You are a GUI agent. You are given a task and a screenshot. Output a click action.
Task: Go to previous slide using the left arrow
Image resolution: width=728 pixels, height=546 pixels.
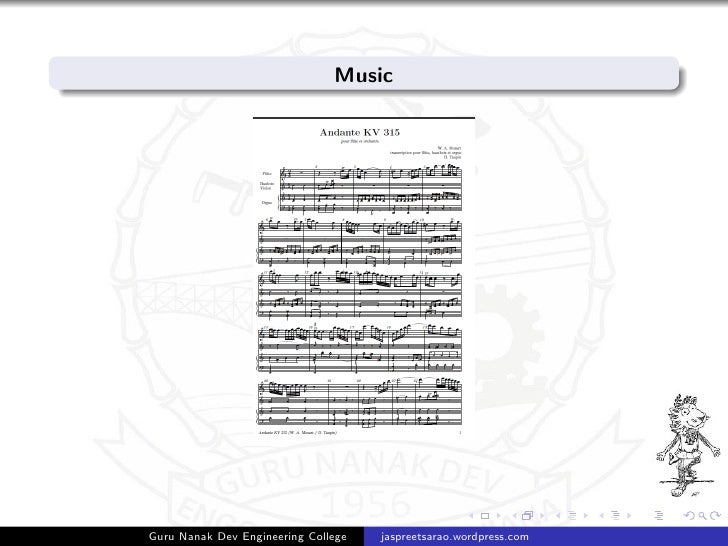471,515
